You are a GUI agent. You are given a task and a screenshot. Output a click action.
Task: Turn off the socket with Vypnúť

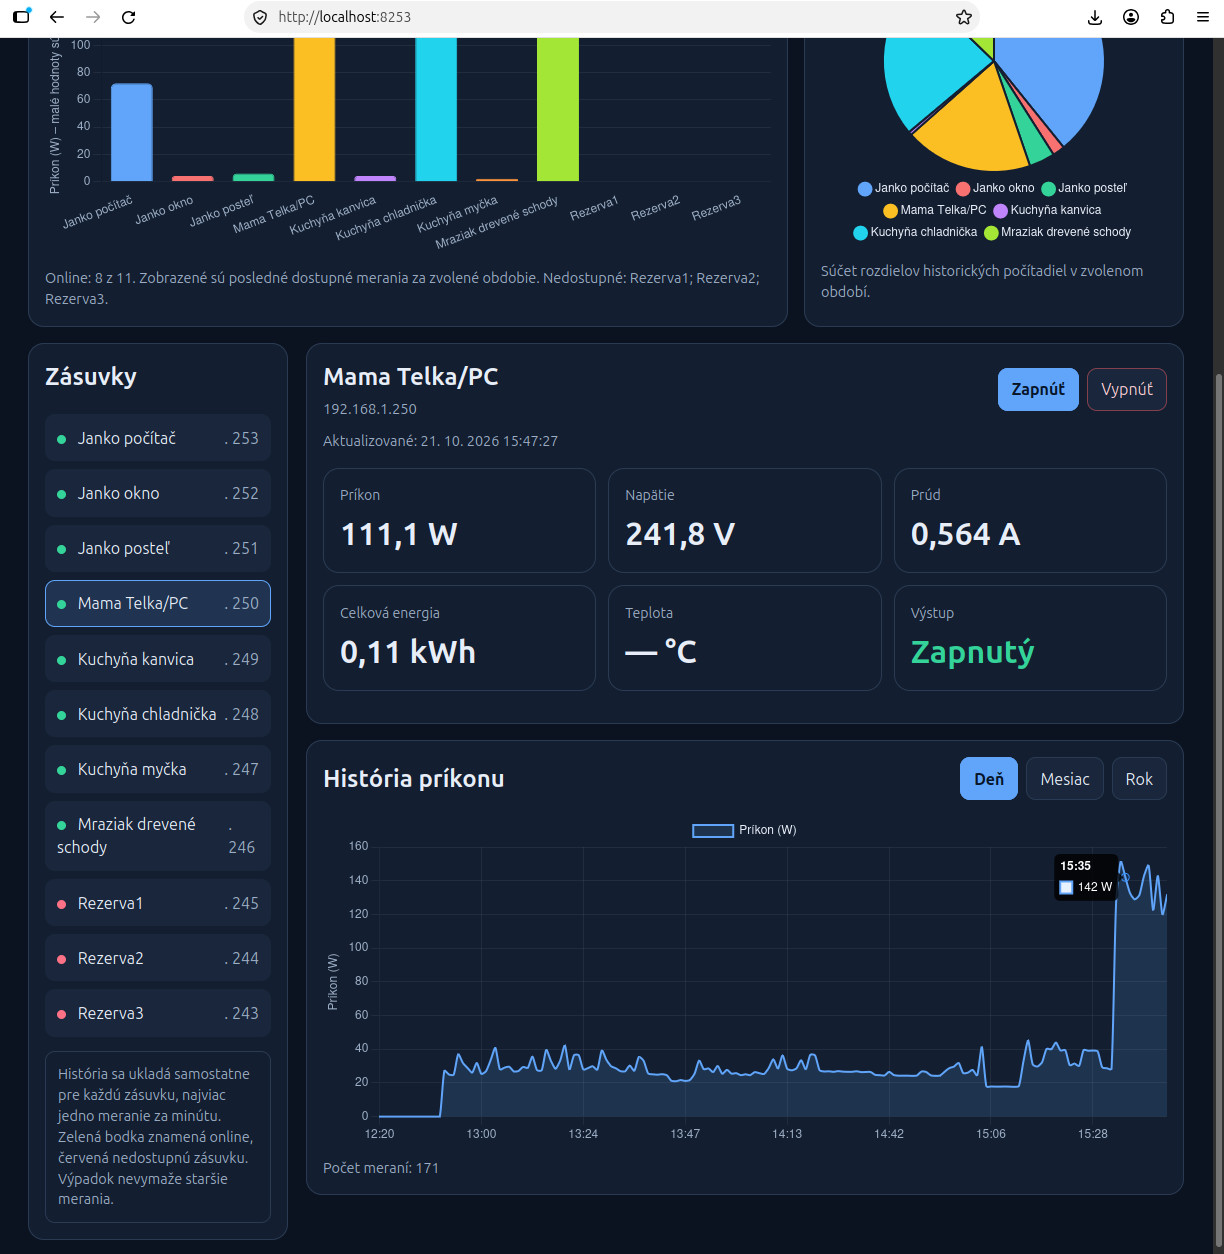click(x=1127, y=389)
